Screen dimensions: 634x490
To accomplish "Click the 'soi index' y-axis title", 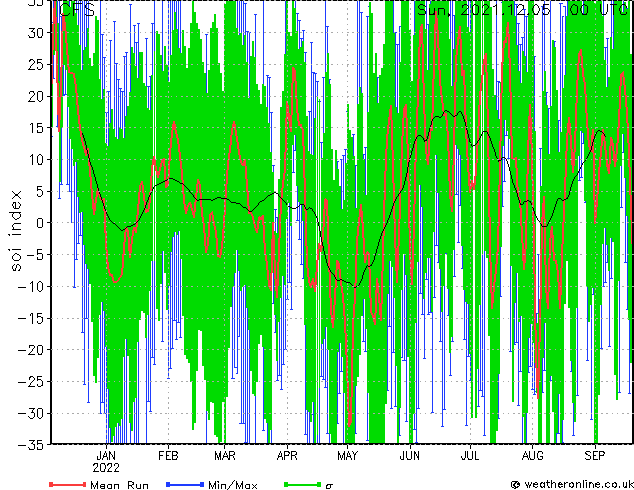I will tap(16, 231).
